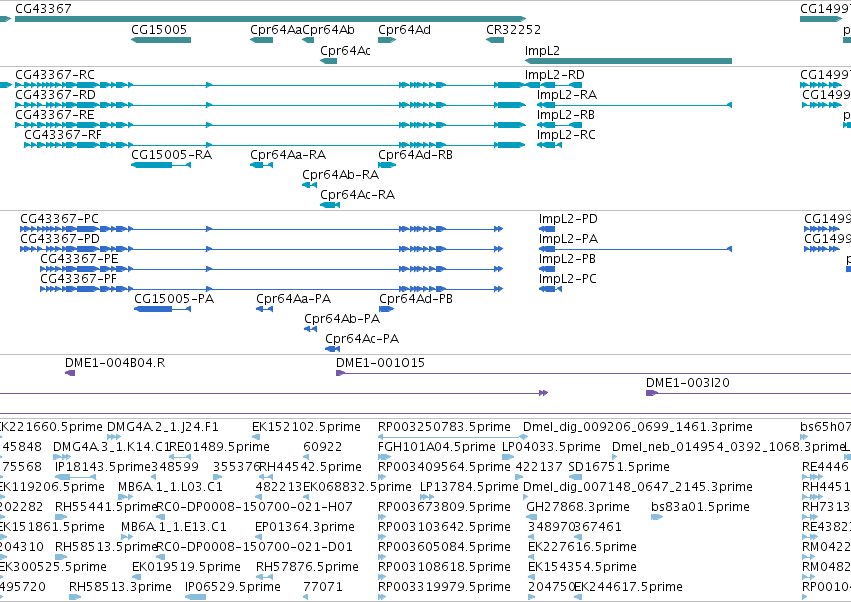This screenshot has width=851, height=602.
Task: Select EST FGH101A04.5prime
Action: pyautogui.click(x=437, y=447)
